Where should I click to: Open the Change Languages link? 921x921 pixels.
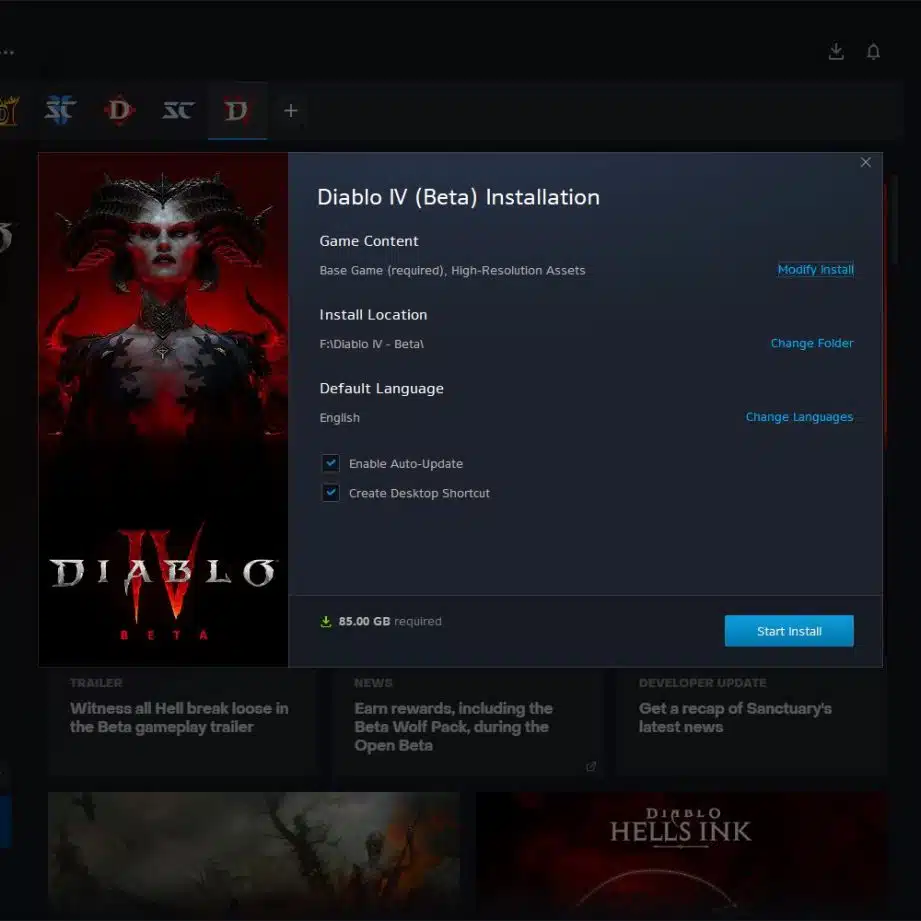coord(799,417)
